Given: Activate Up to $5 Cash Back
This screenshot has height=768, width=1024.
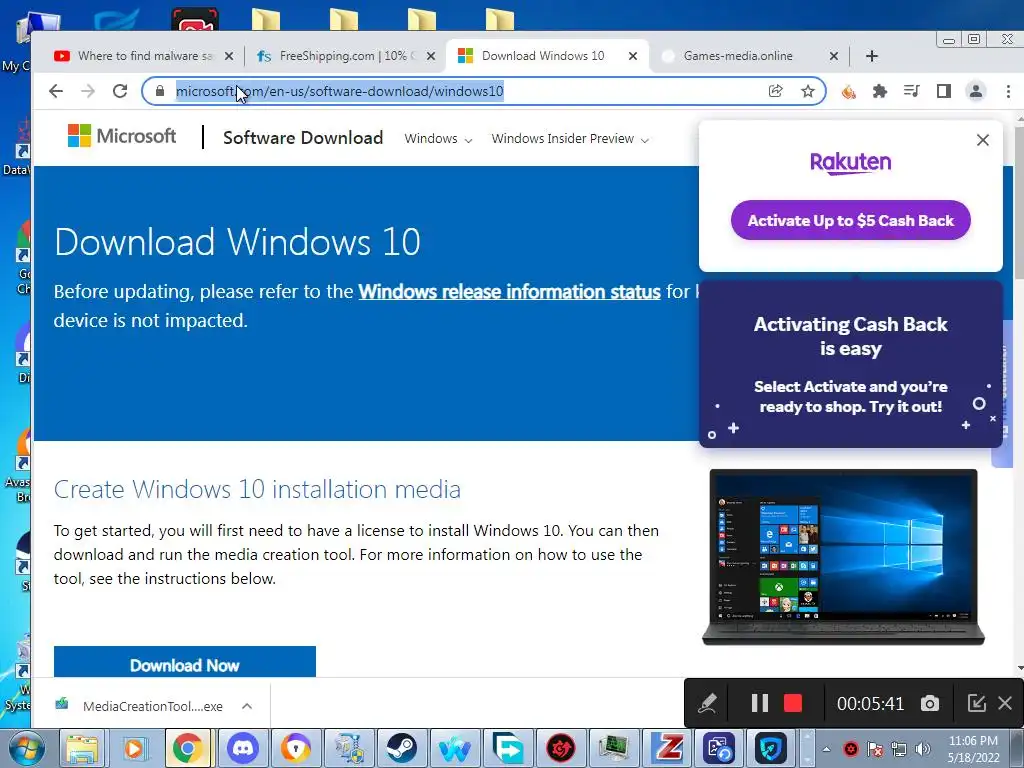Looking at the screenshot, I should 850,220.
